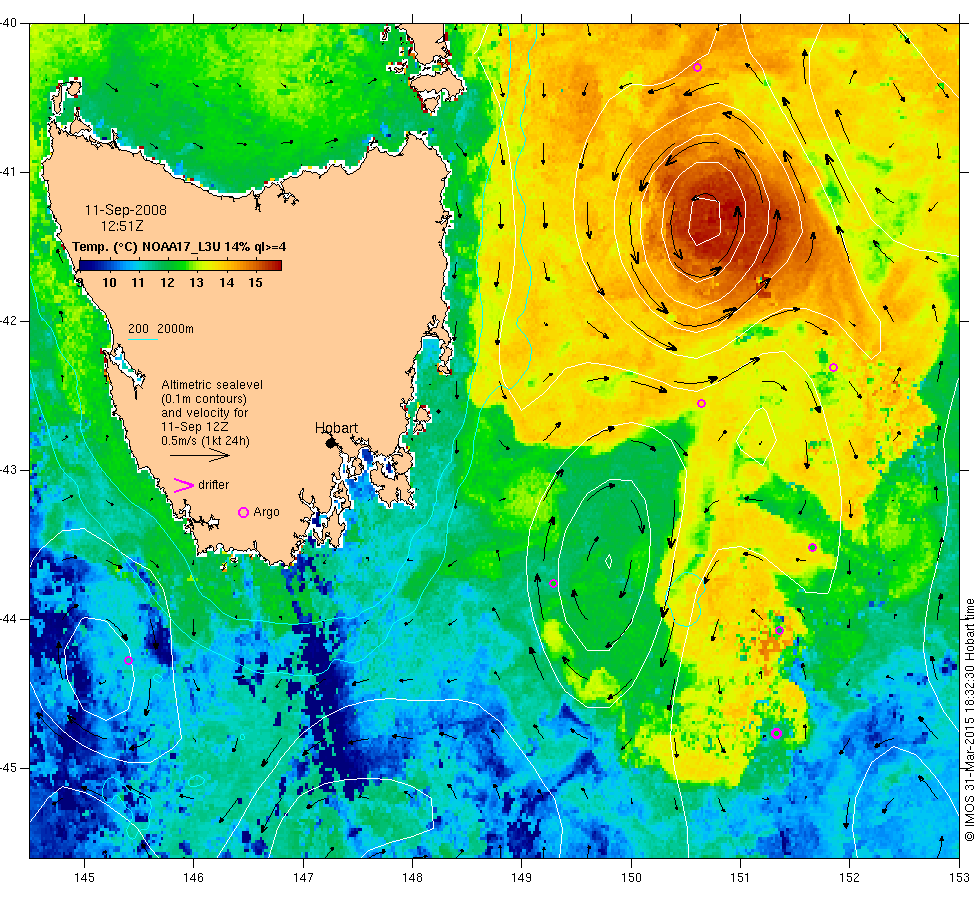Image resolution: width=980 pixels, height=900 pixels.
Task: Click the longitude label 145
Action: coord(84,878)
